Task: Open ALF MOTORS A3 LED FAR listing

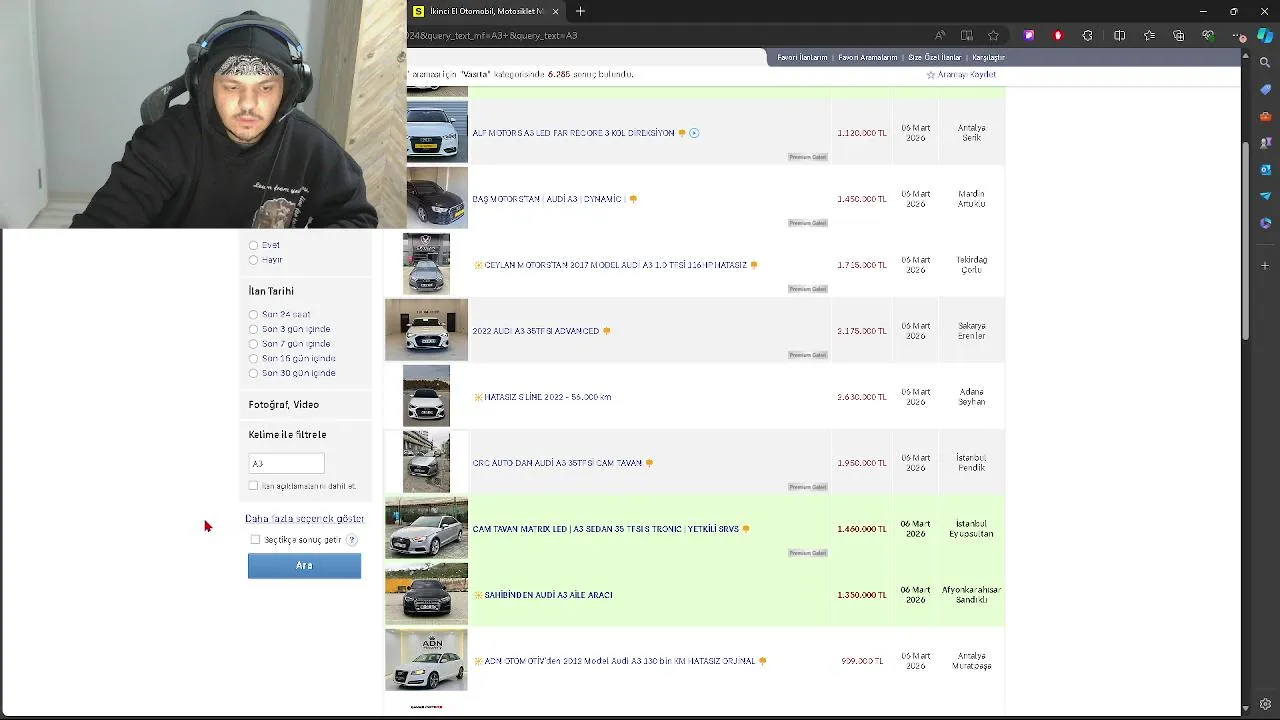Action: pos(573,133)
